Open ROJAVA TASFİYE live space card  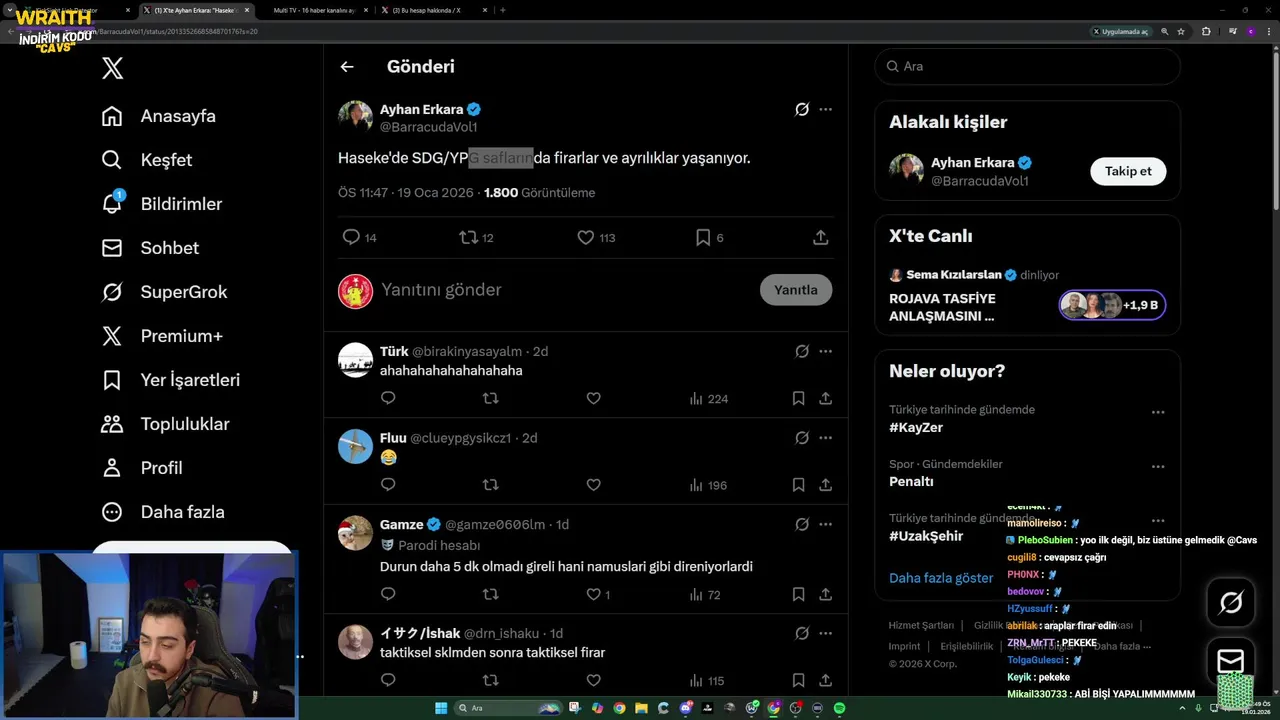point(1027,296)
